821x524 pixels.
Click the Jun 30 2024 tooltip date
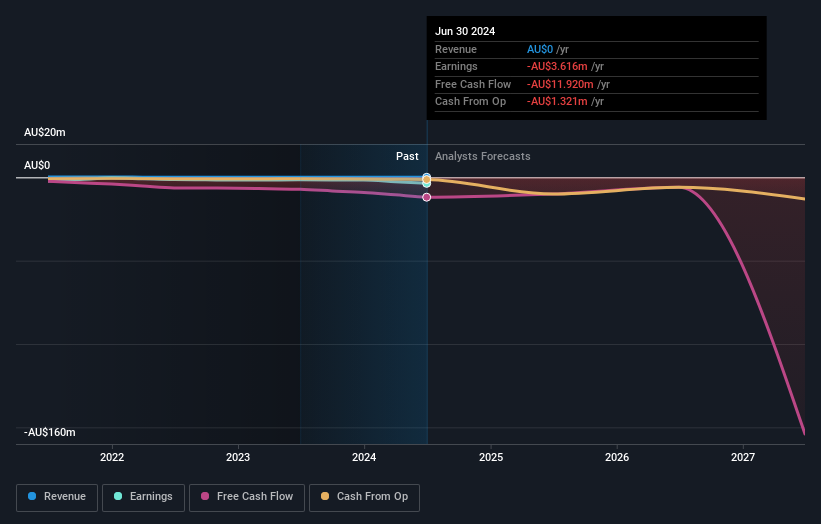465,31
